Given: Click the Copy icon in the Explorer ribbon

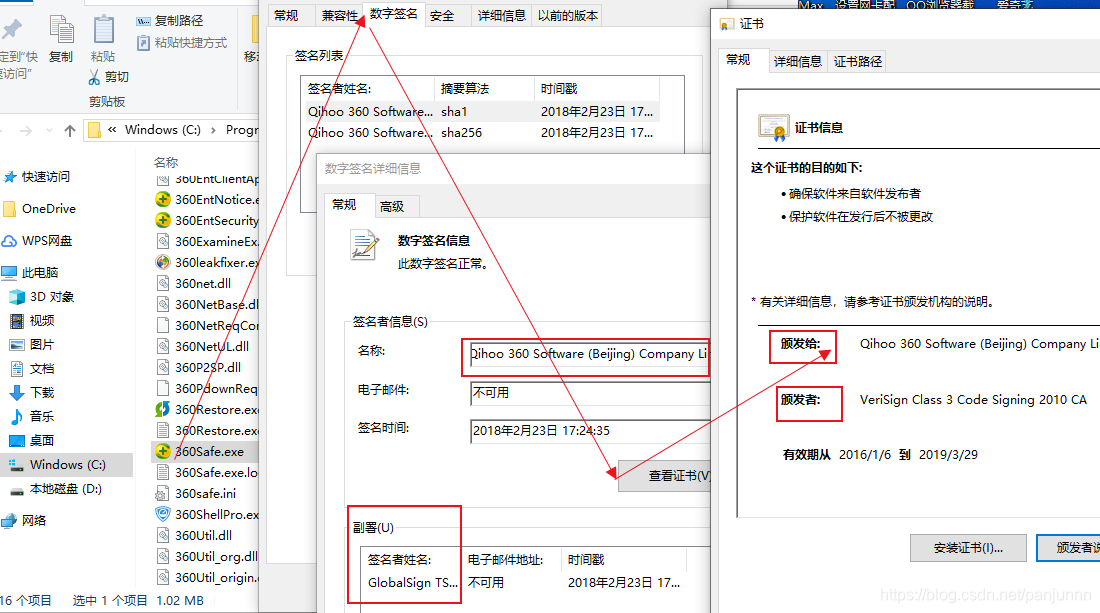Looking at the screenshot, I should tap(61, 31).
